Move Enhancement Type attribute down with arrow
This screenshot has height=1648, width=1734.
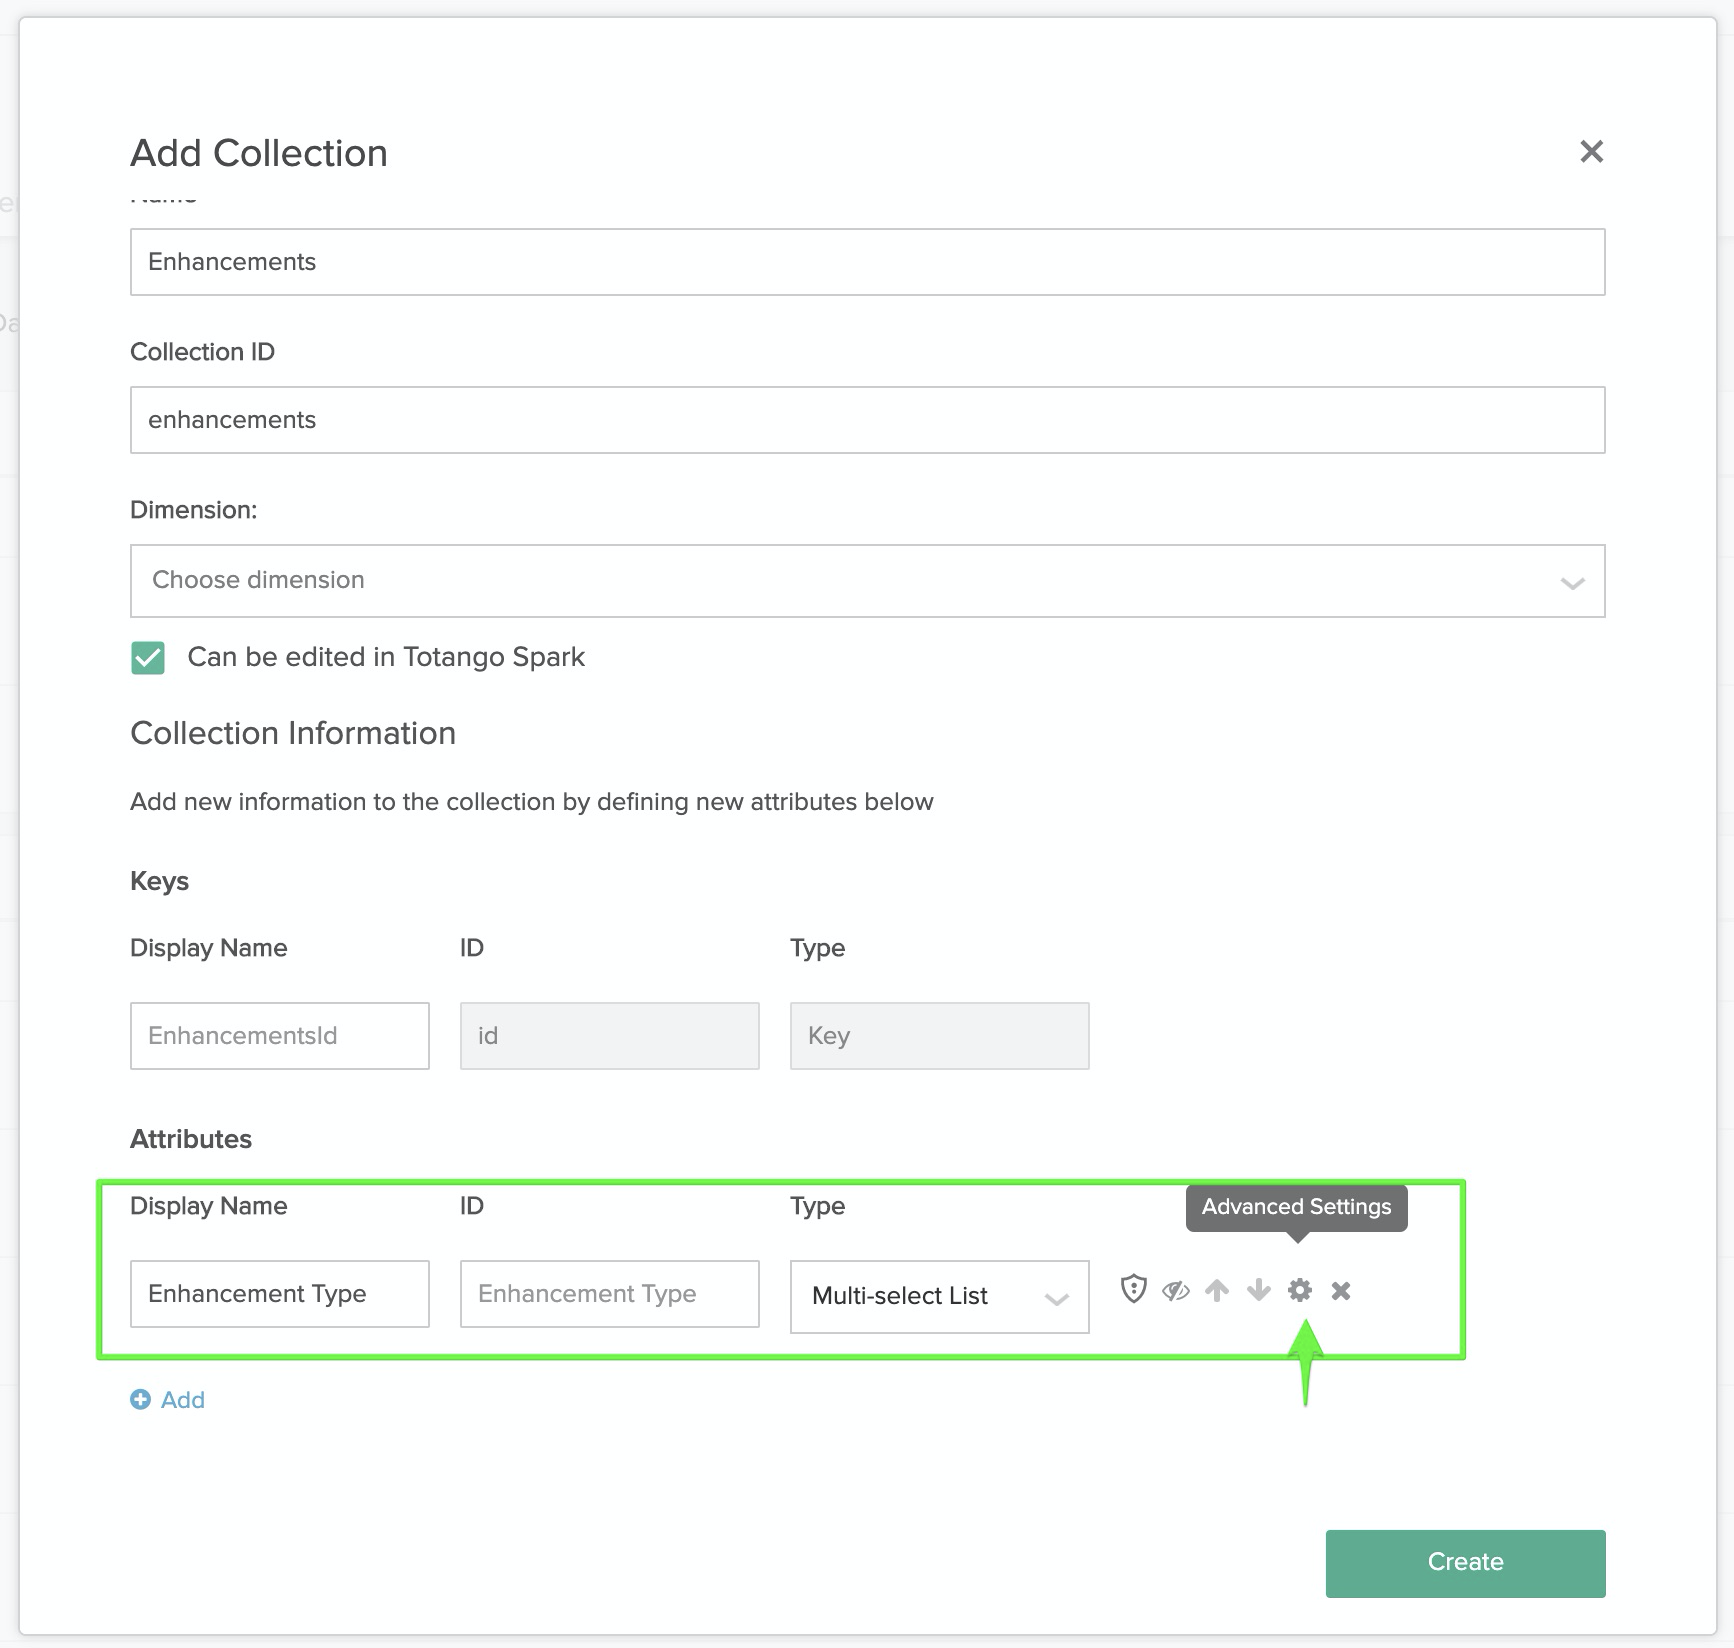click(x=1259, y=1291)
